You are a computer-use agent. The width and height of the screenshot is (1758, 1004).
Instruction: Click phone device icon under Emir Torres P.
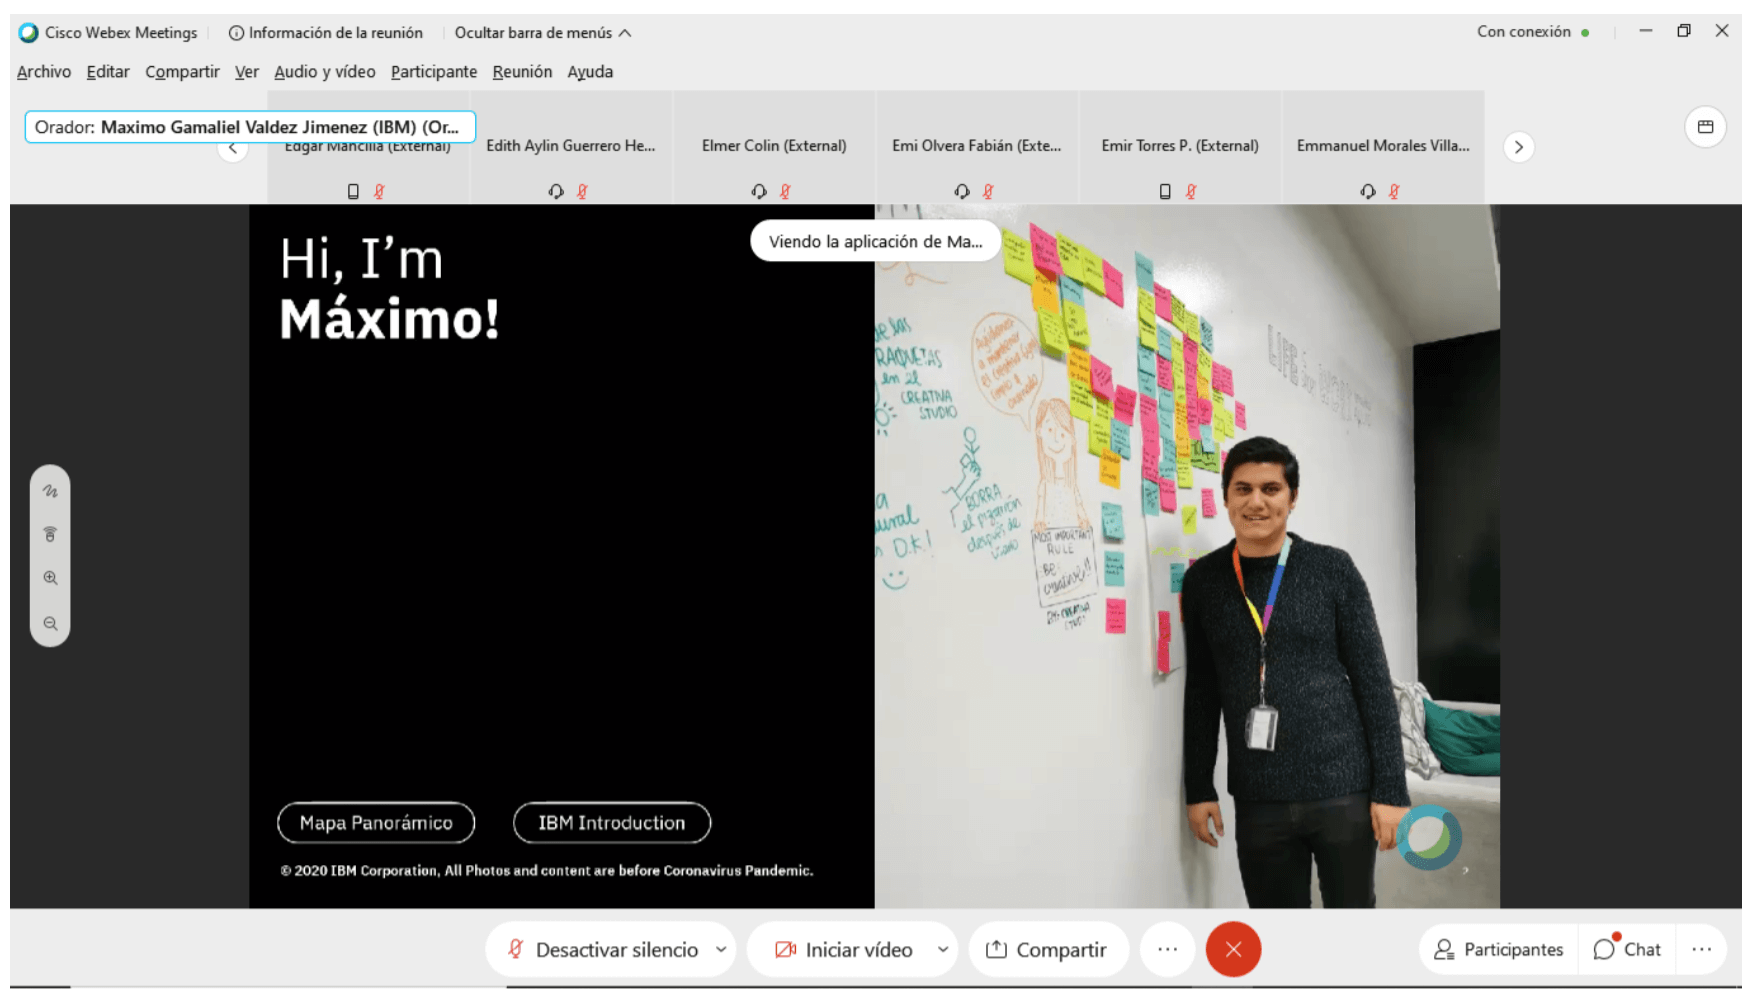coord(1165,191)
